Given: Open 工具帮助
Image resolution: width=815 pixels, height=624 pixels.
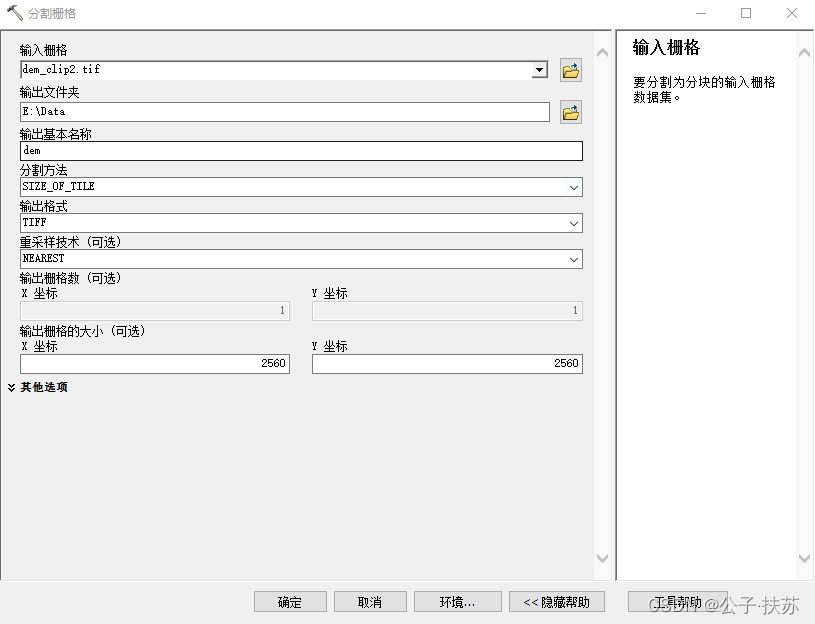Looking at the screenshot, I should point(677,602).
